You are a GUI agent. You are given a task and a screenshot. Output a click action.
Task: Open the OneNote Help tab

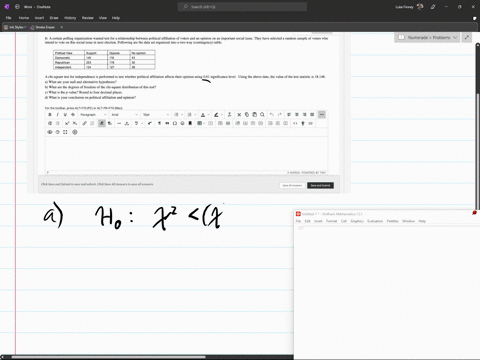(116, 18)
